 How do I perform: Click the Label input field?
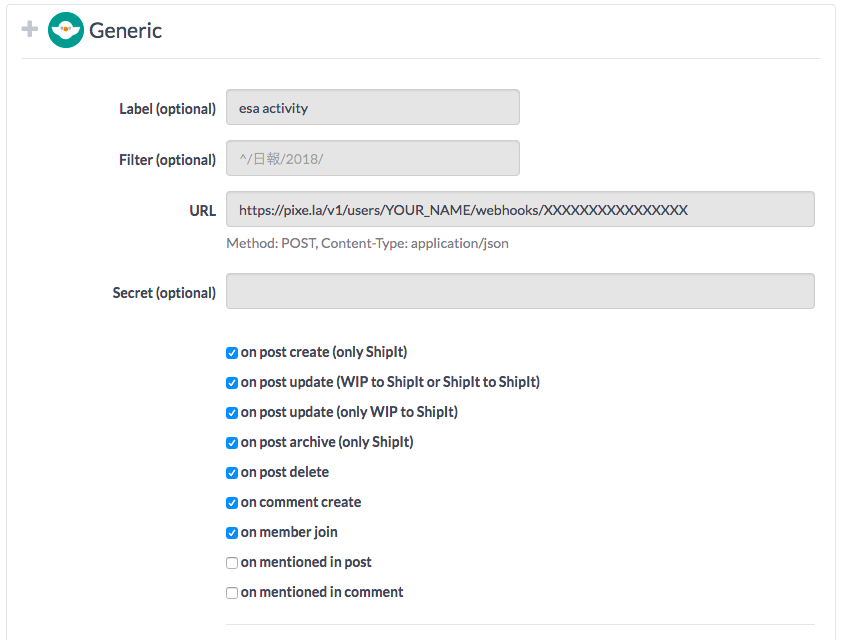coord(372,108)
